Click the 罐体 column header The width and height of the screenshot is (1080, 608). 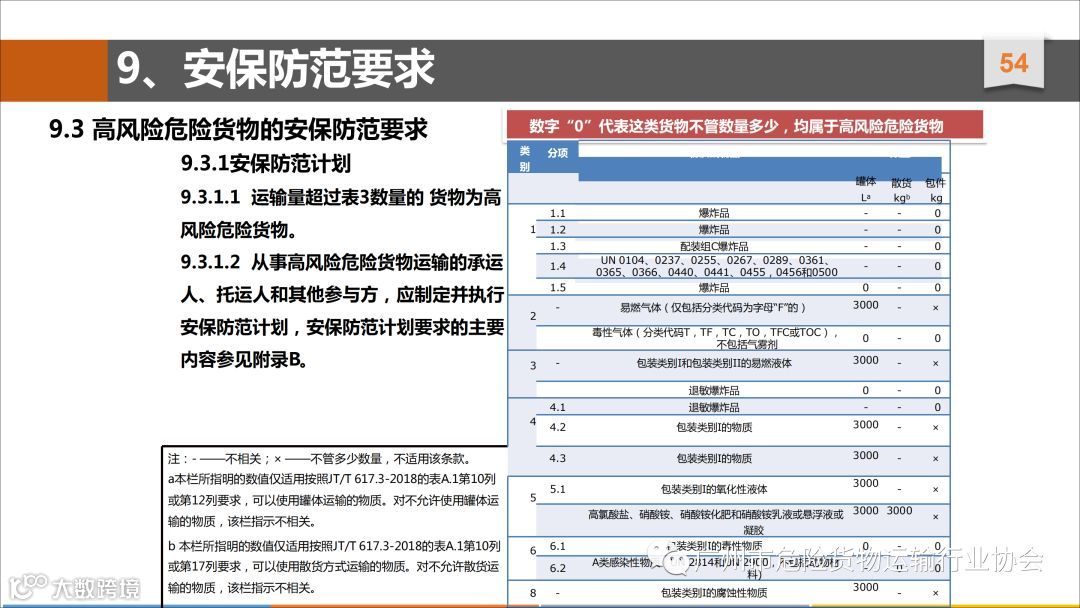tap(866, 189)
